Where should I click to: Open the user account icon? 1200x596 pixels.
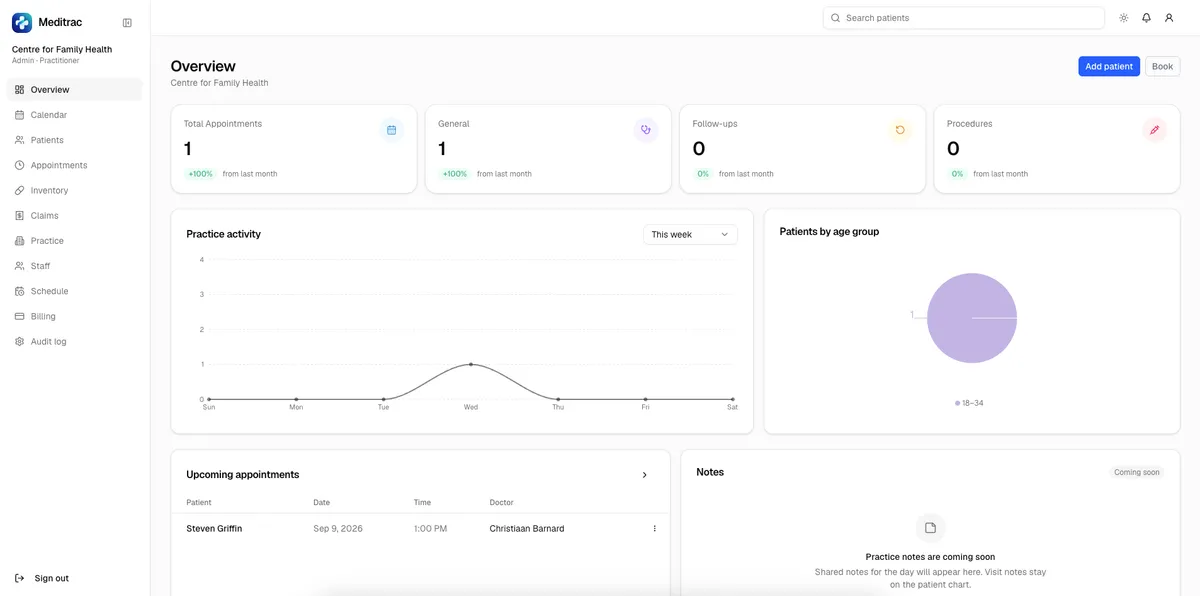1169,18
